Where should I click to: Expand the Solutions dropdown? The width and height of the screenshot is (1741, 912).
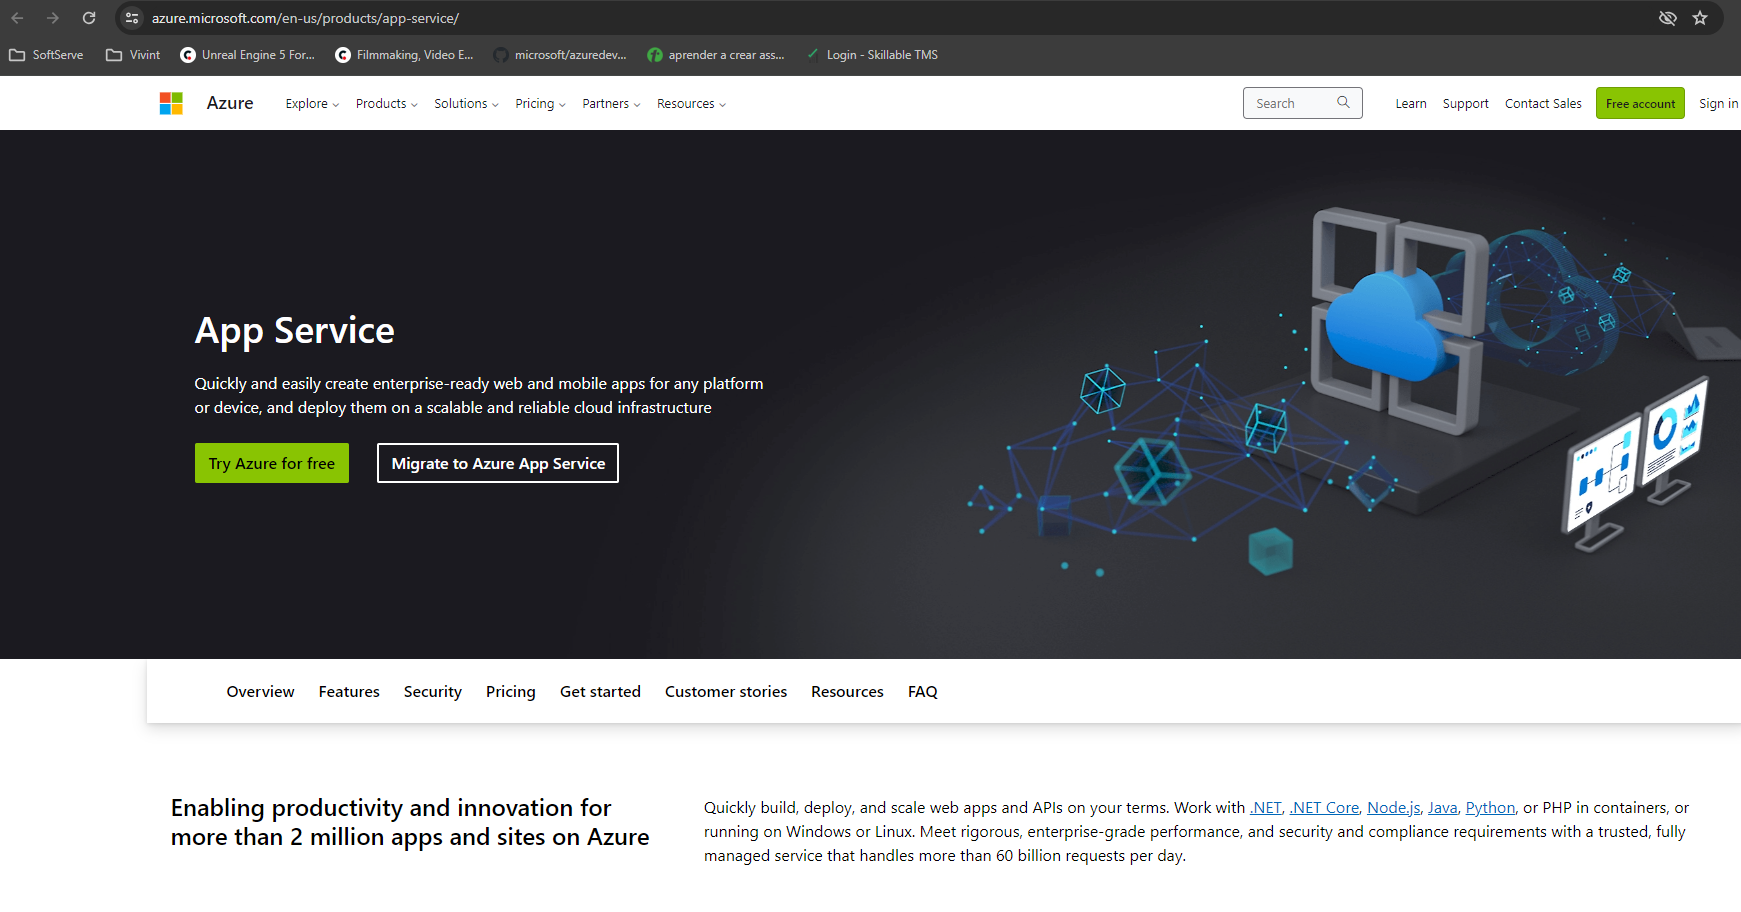click(x=466, y=104)
